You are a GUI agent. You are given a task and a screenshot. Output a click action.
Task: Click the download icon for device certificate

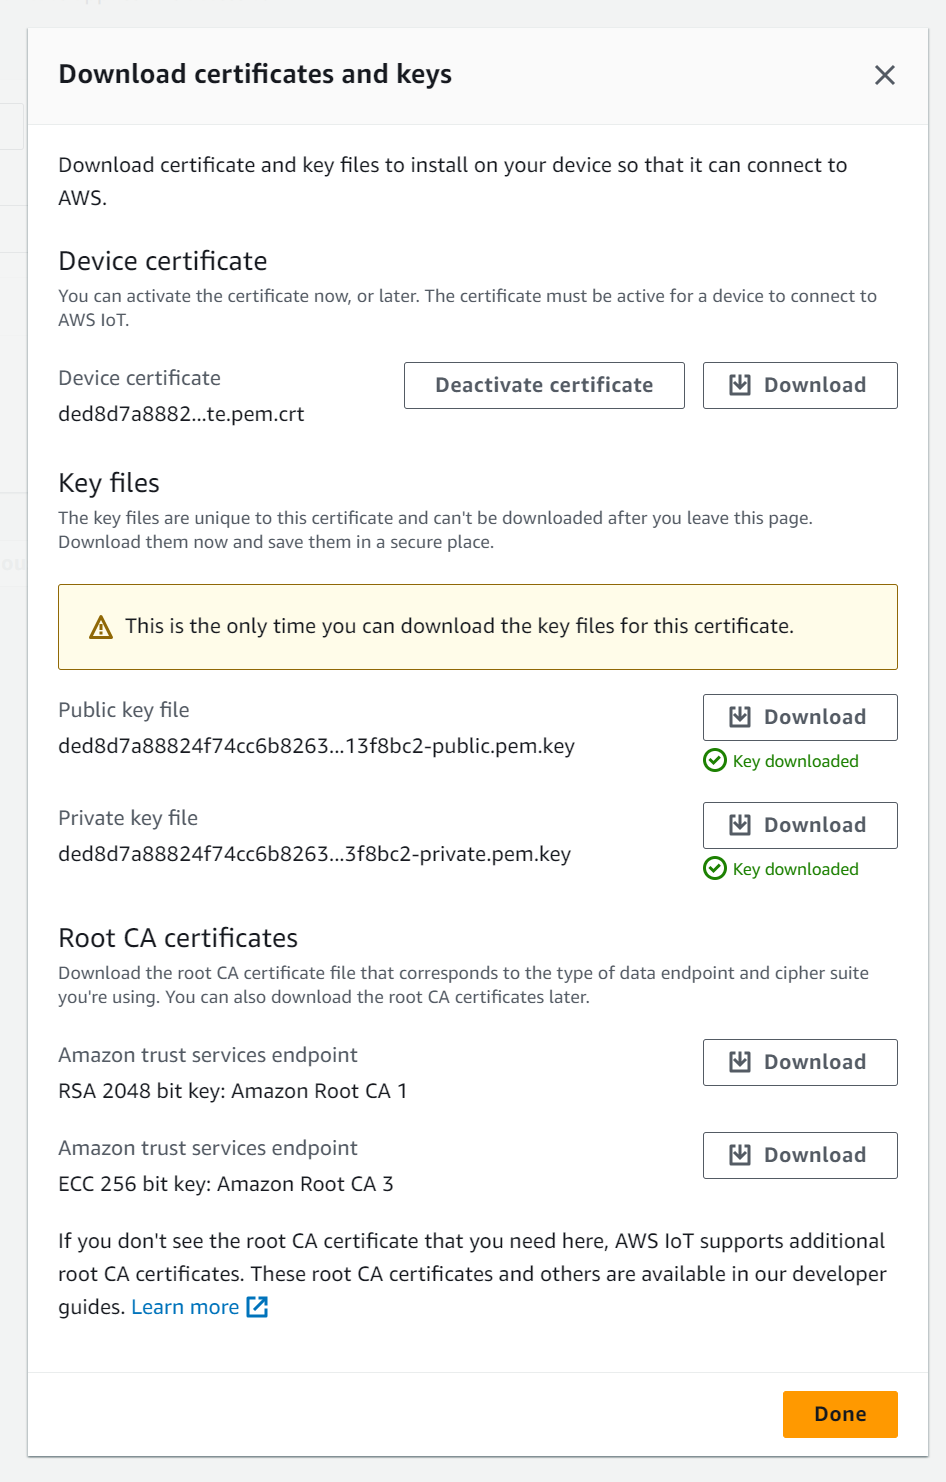coord(740,385)
